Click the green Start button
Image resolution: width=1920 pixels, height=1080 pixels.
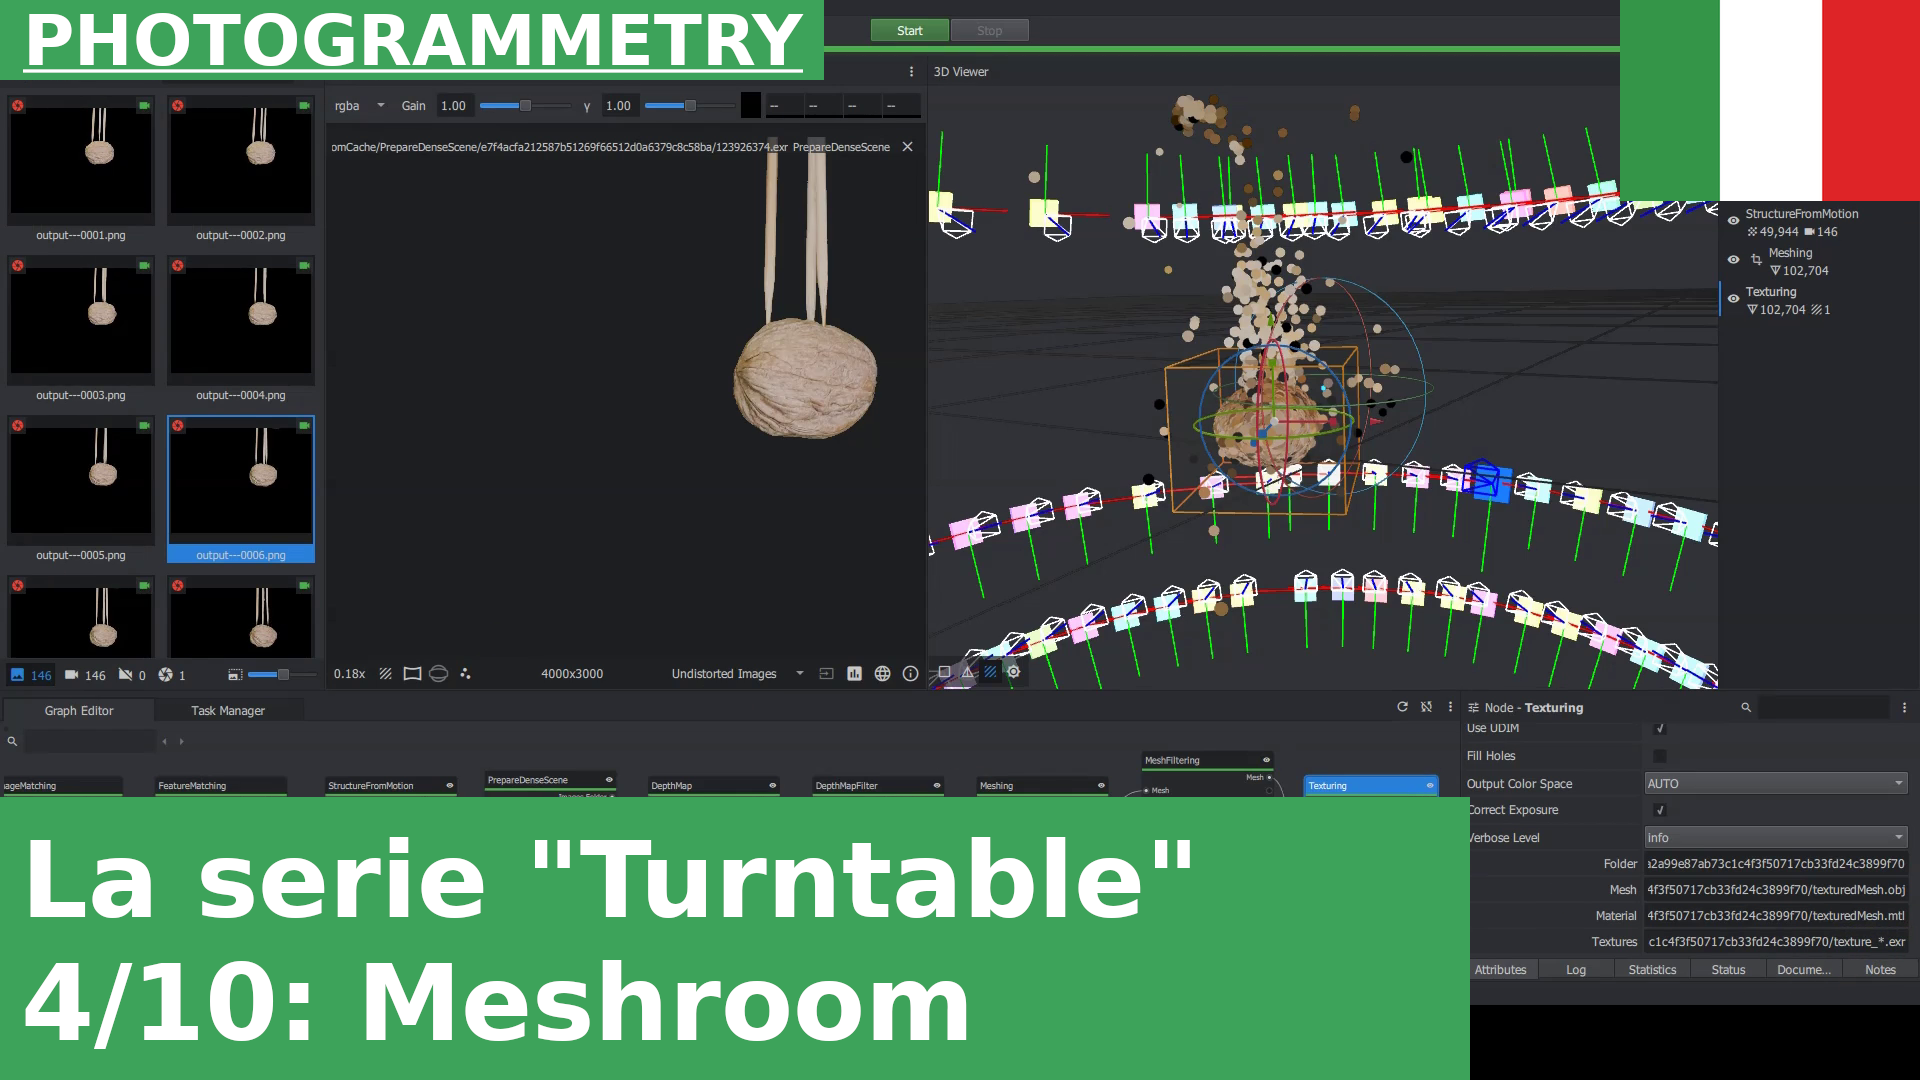point(909,31)
